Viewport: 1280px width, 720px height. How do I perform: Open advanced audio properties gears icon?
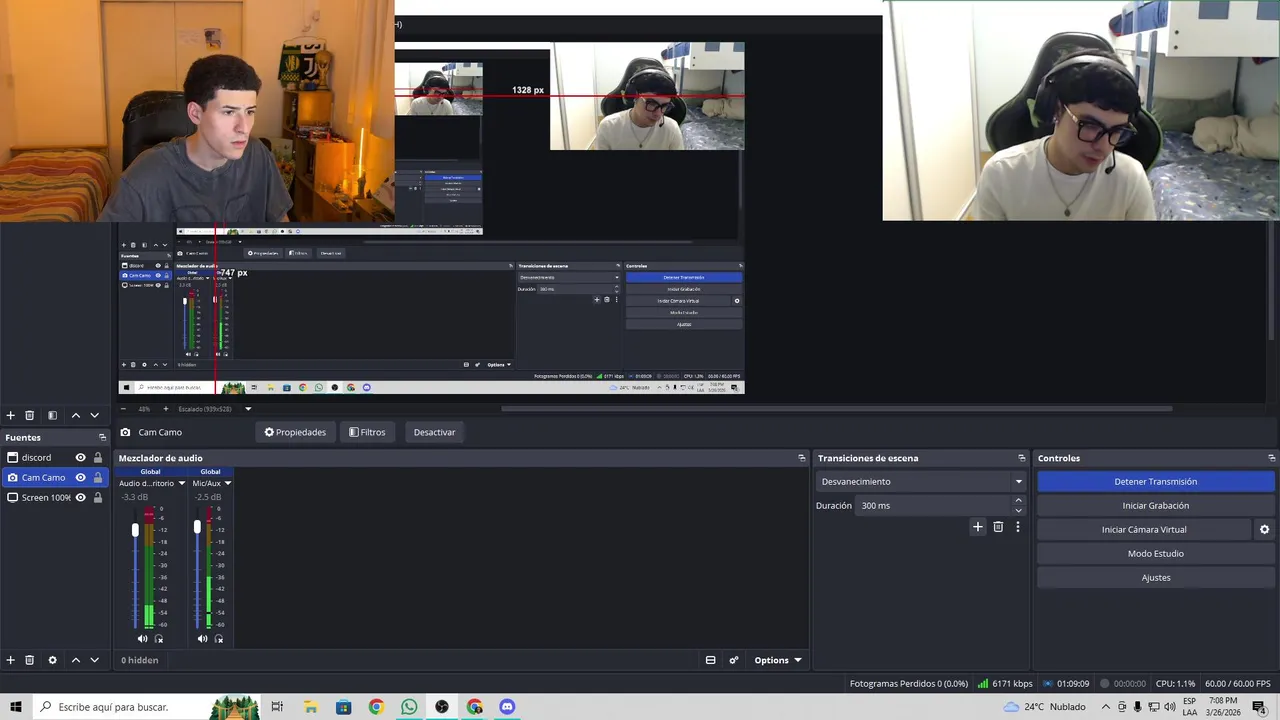(734, 660)
